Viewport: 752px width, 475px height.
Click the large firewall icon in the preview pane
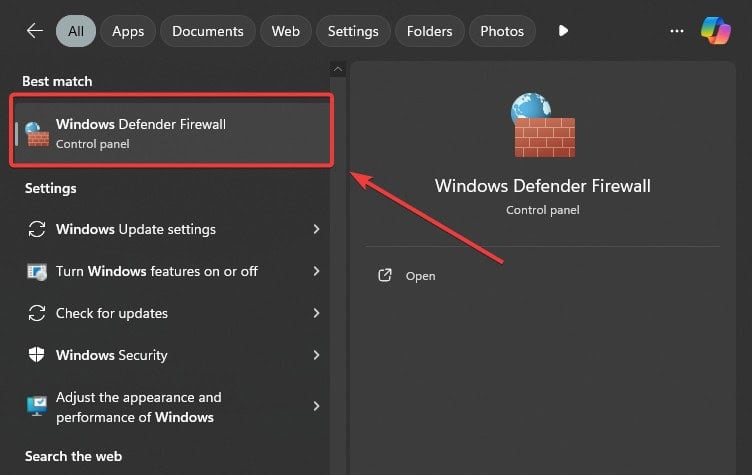[543, 125]
